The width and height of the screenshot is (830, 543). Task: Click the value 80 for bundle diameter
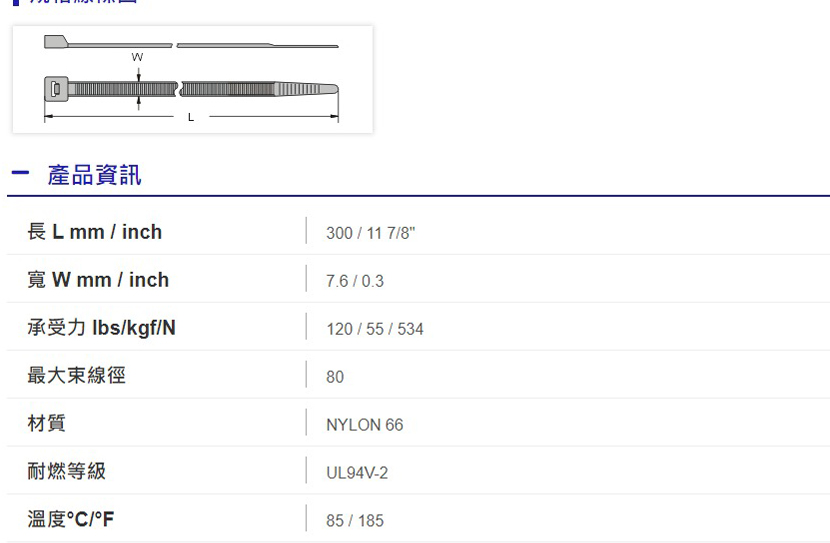tap(335, 377)
